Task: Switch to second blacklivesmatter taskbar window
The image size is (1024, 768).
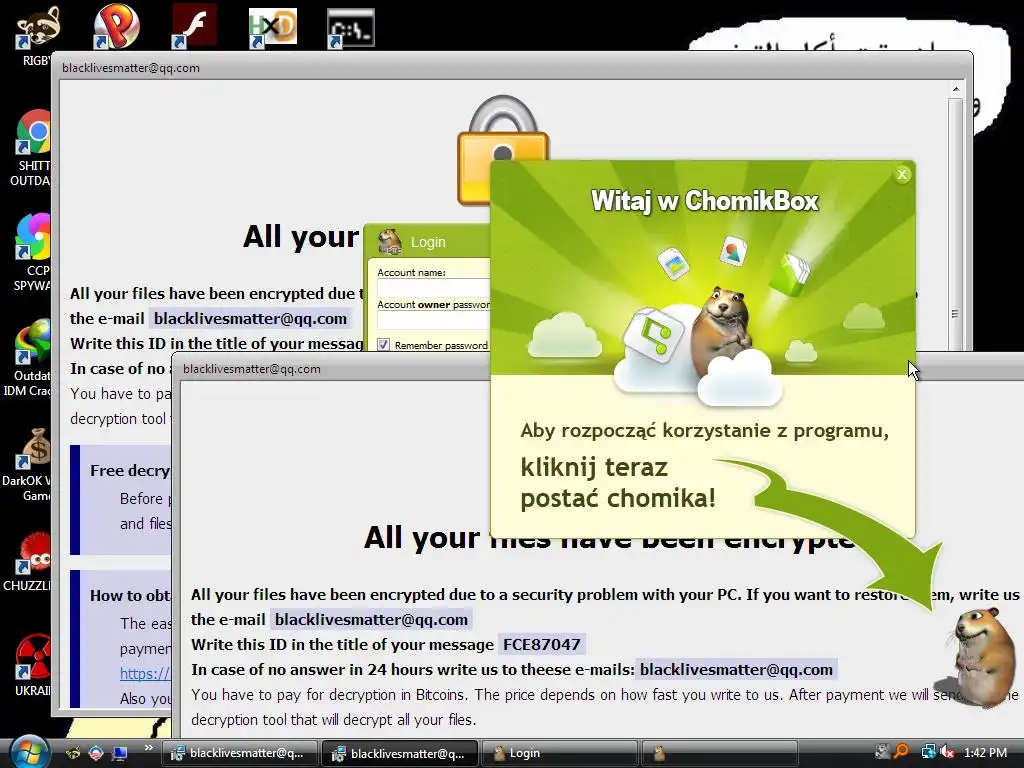Action: tap(400, 753)
